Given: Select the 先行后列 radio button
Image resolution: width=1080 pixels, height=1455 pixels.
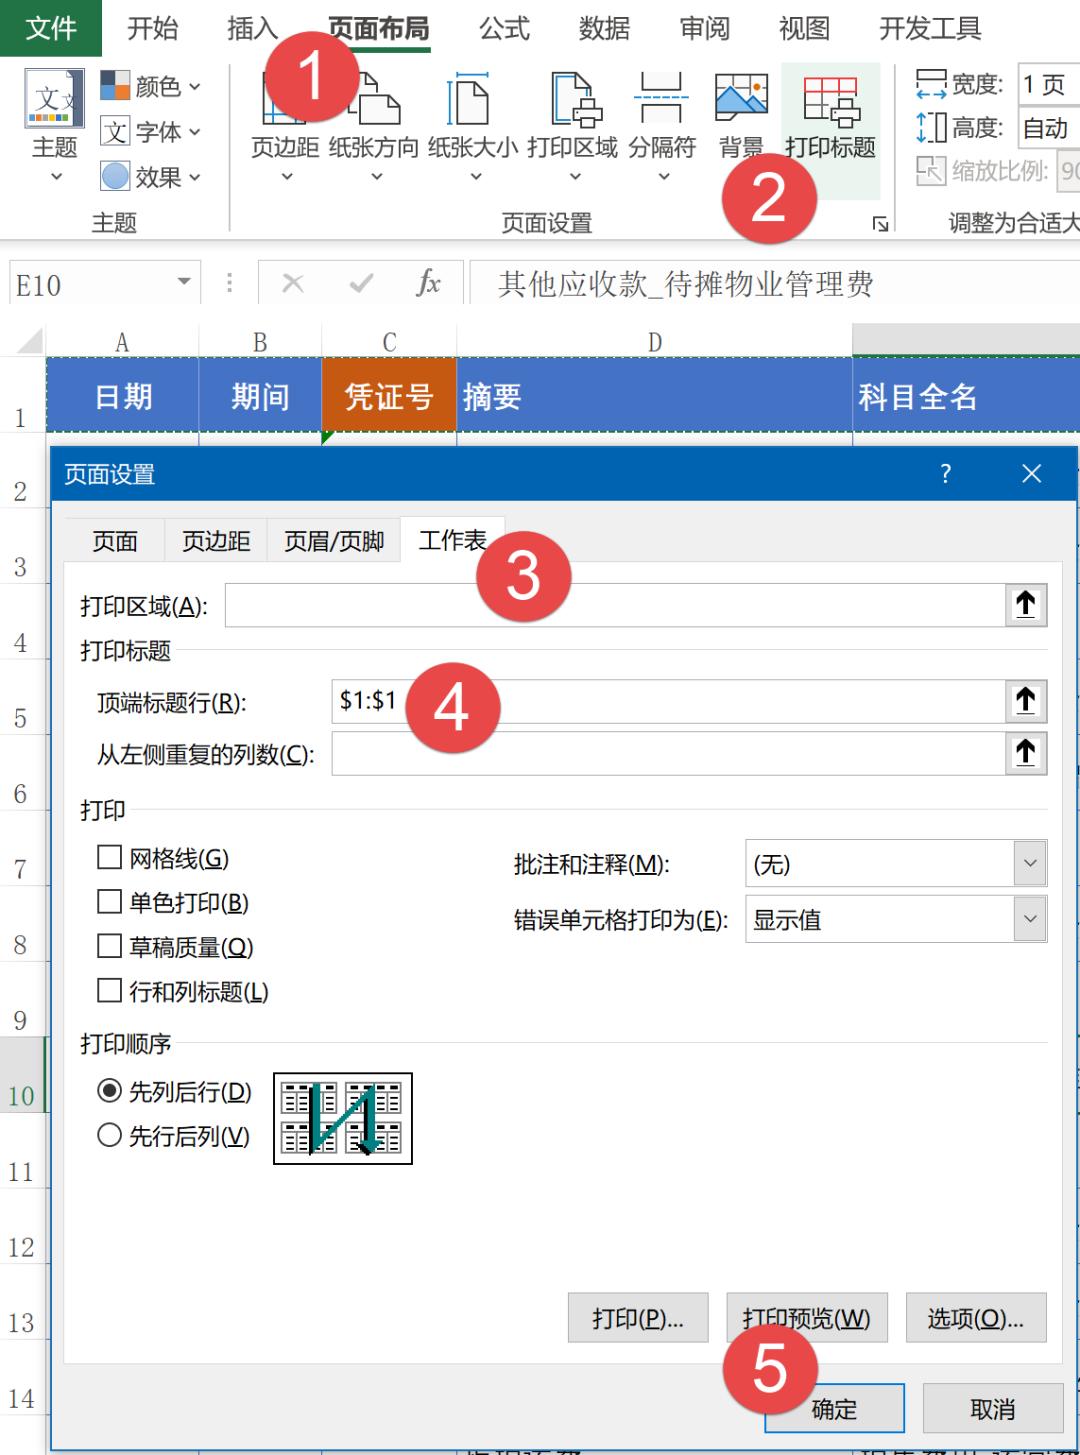Looking at the screenshot, I should click(x=110, y=1136).
